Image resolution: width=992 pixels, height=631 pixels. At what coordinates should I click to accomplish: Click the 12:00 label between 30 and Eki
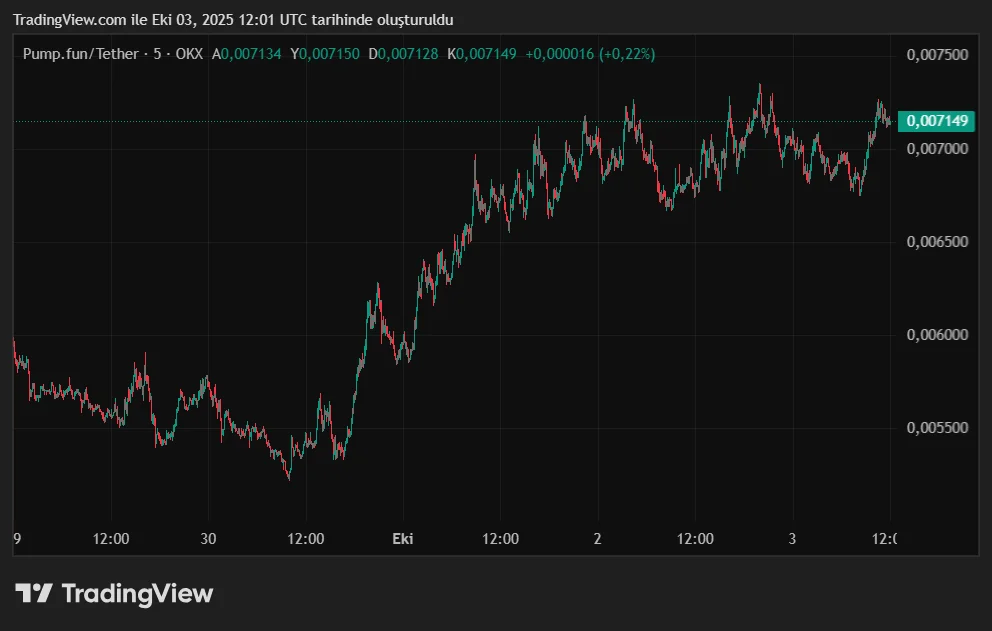305,539
